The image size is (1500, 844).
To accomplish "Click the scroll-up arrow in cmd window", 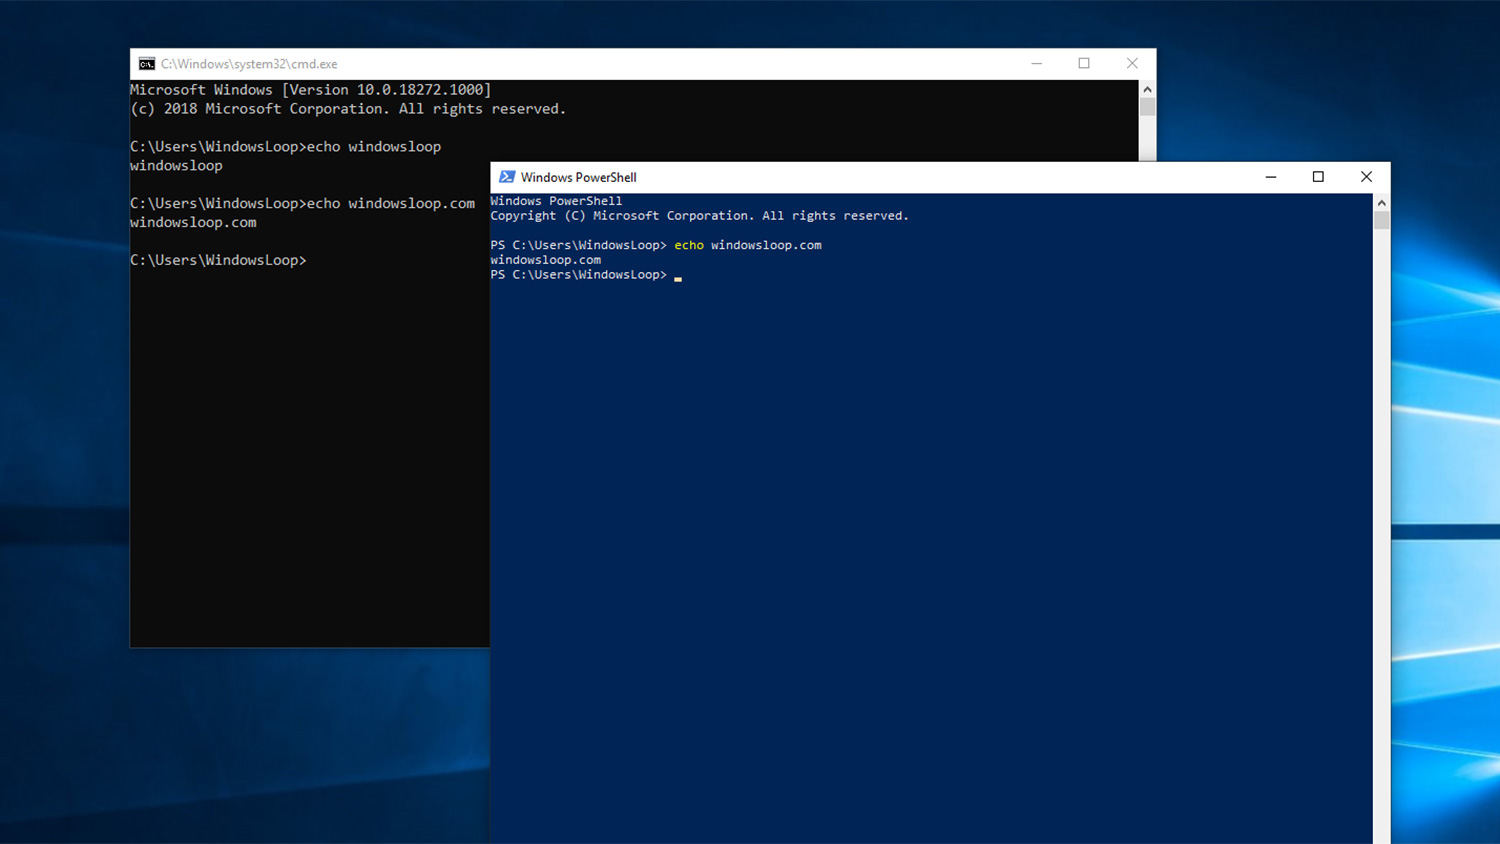I will (x=1147, y=88).
